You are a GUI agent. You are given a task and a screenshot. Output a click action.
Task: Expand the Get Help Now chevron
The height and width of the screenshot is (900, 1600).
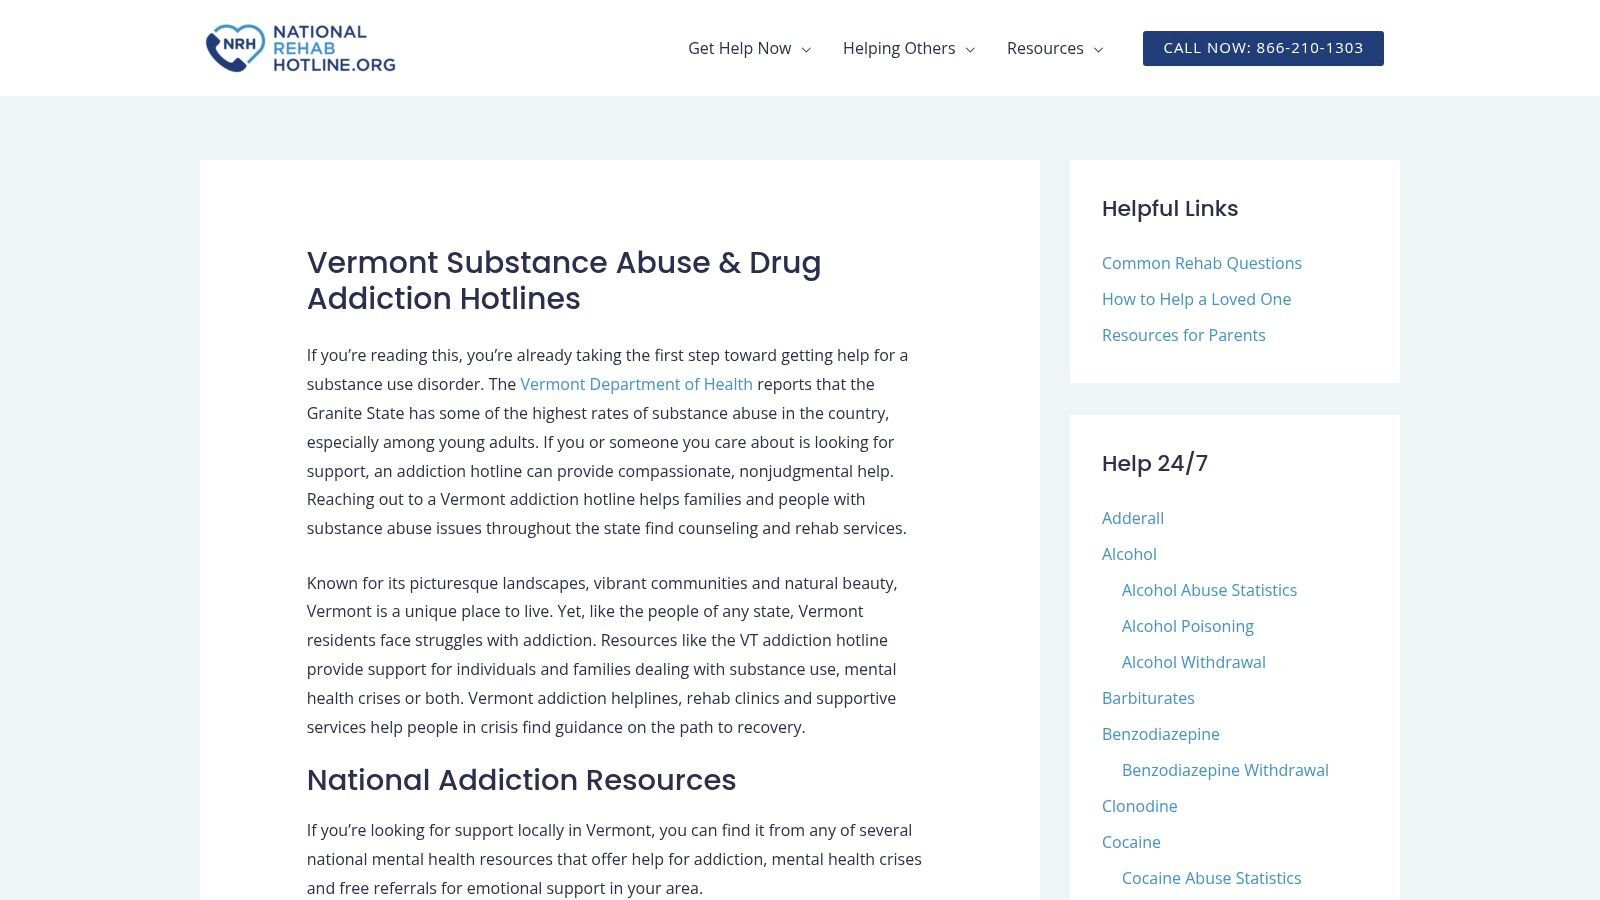click(x=806, y=49)
